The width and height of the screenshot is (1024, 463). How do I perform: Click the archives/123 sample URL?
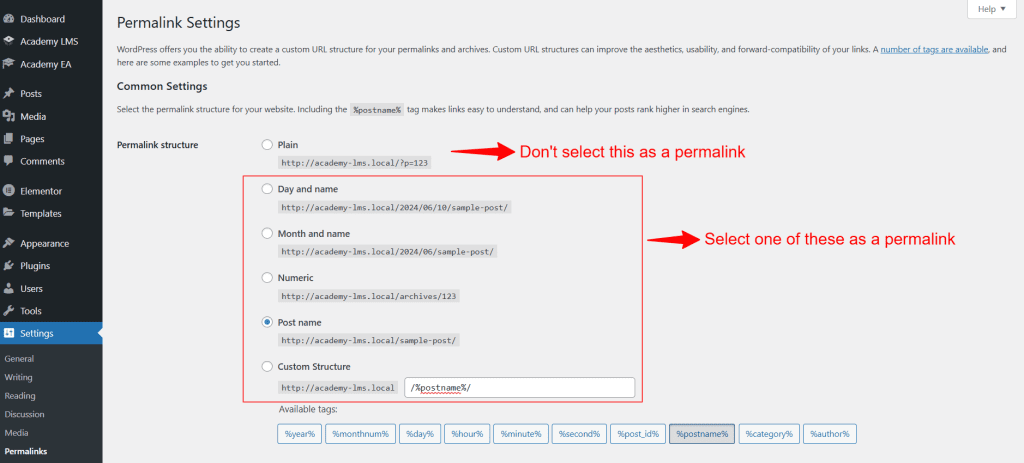click(369, 296)
